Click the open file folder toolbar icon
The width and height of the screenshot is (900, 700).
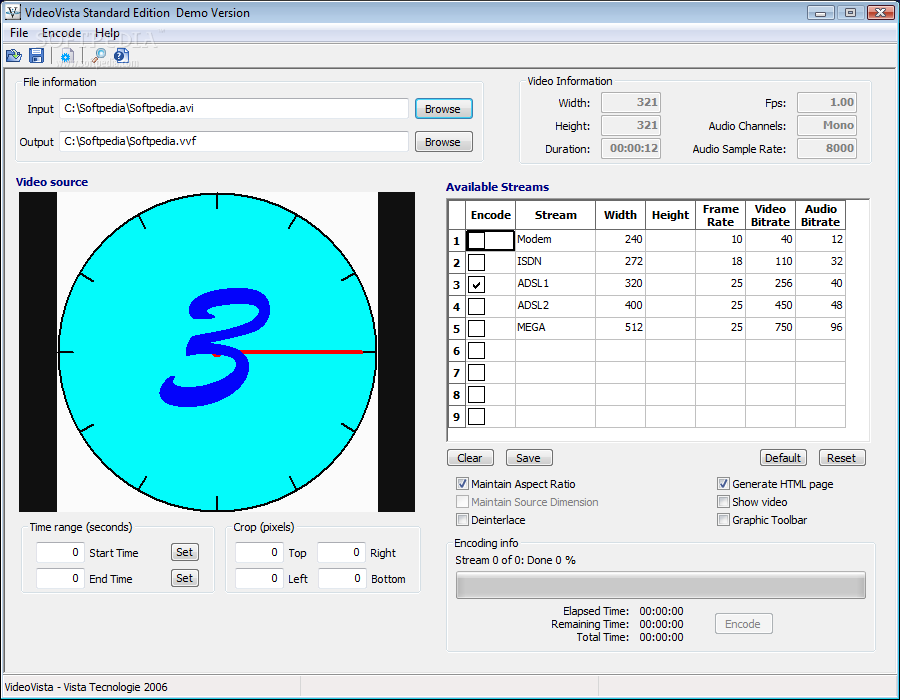(14, 56)
